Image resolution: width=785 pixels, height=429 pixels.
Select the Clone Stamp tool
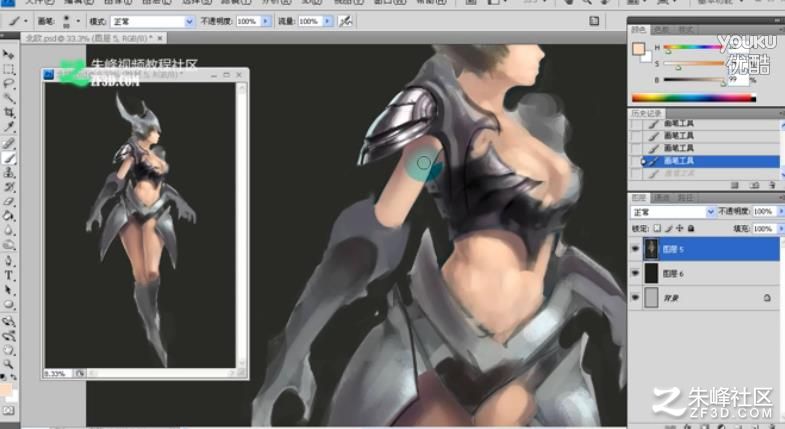coord(8,173)
